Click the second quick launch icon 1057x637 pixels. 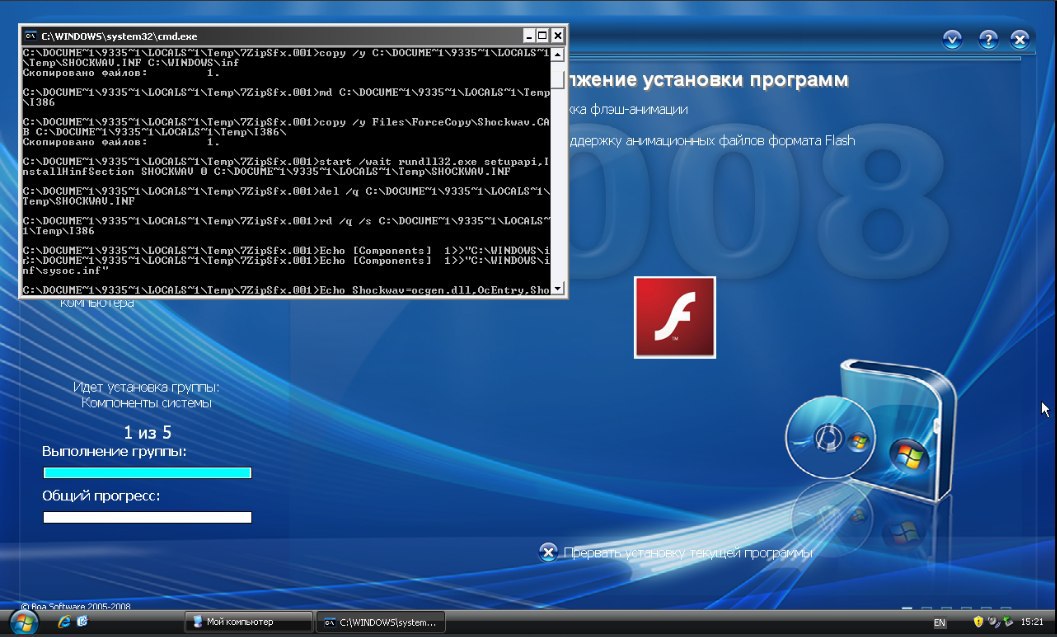82,621
